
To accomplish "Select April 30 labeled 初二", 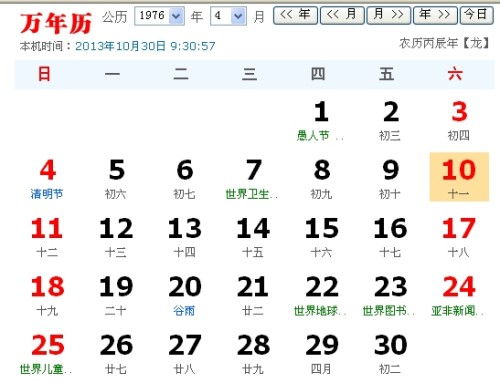I will pyautogui.click(x=390, y=354).
